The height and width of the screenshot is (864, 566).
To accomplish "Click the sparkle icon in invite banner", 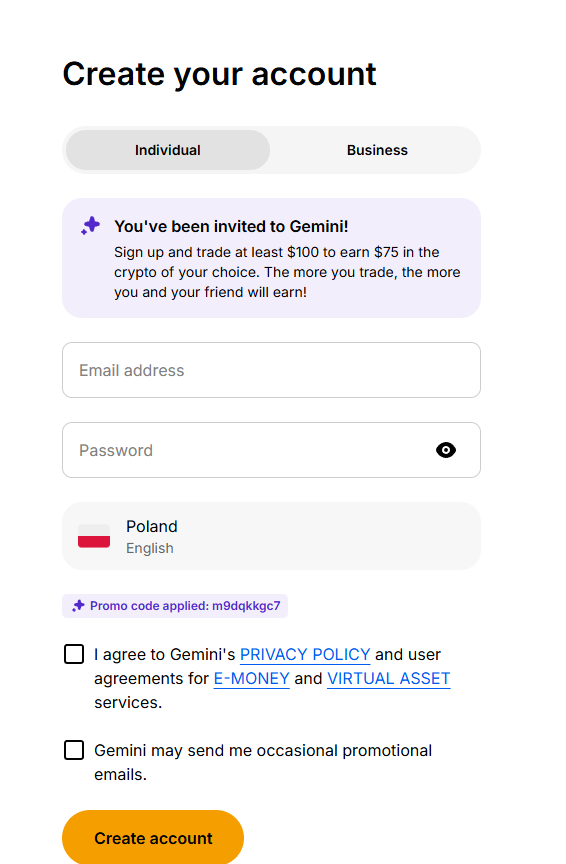I will tap(90, 225).
